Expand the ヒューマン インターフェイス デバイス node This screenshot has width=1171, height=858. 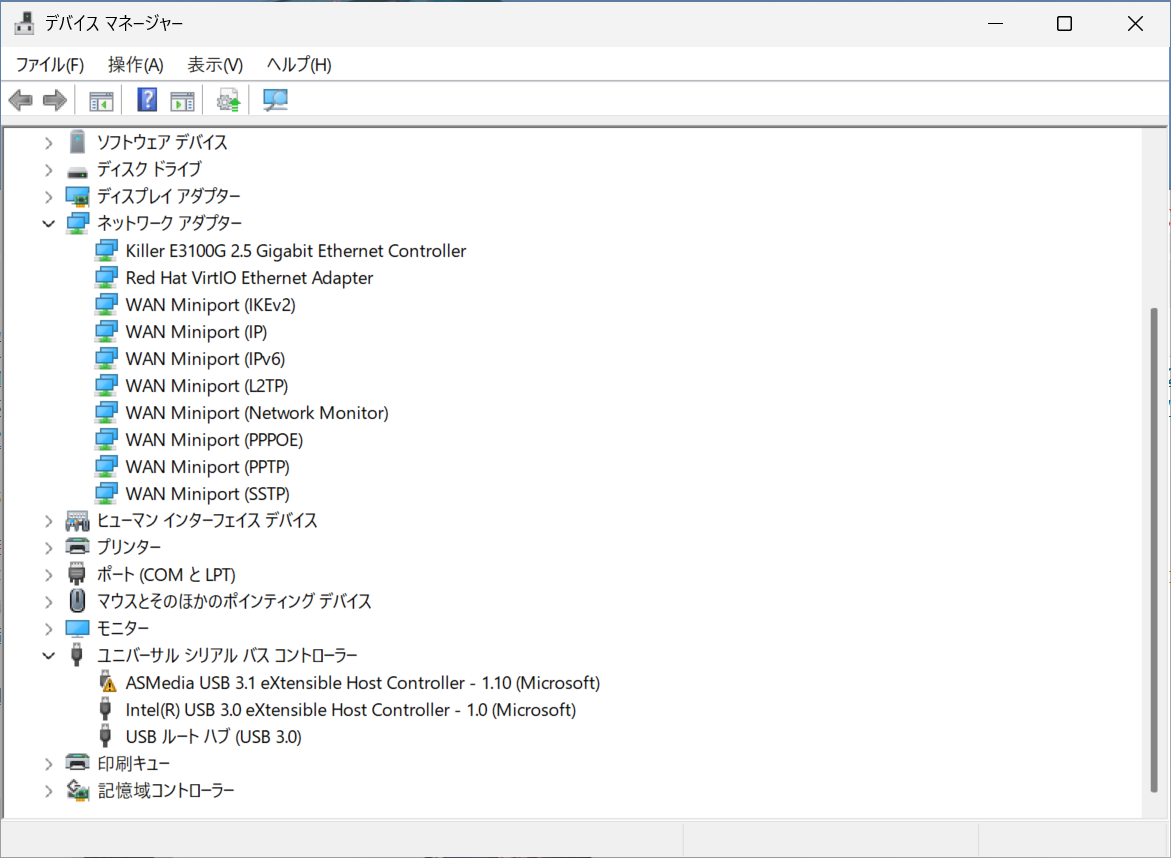click(x=49, y=521)
